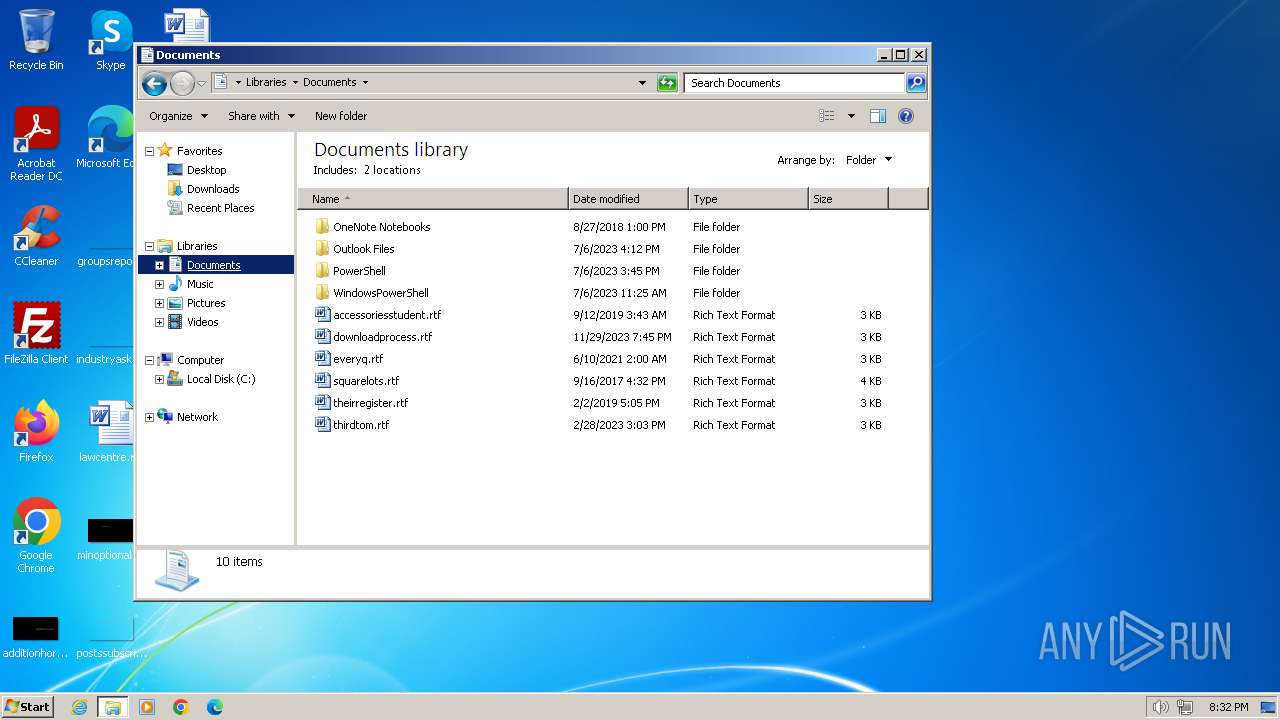Click Documents in the address breadcrumb
Screen dimensions: 1280x720
pyautogui.click(x=330, y=82)
